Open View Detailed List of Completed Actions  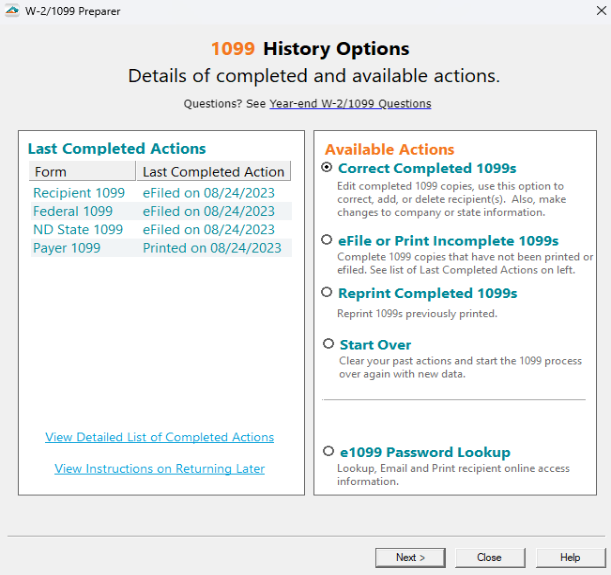159,437
